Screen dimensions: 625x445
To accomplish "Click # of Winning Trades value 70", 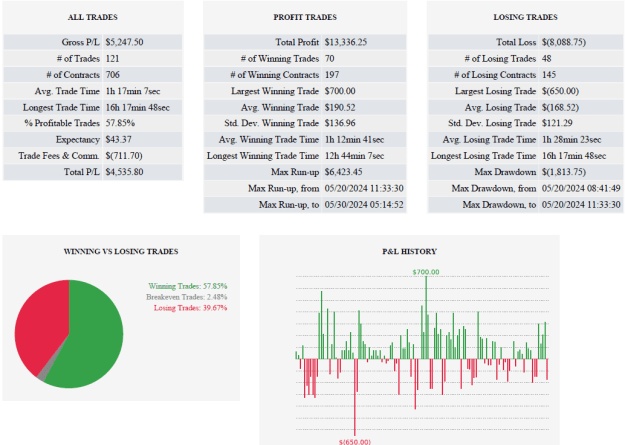I will pyautogui.click(x=329, y=59).
